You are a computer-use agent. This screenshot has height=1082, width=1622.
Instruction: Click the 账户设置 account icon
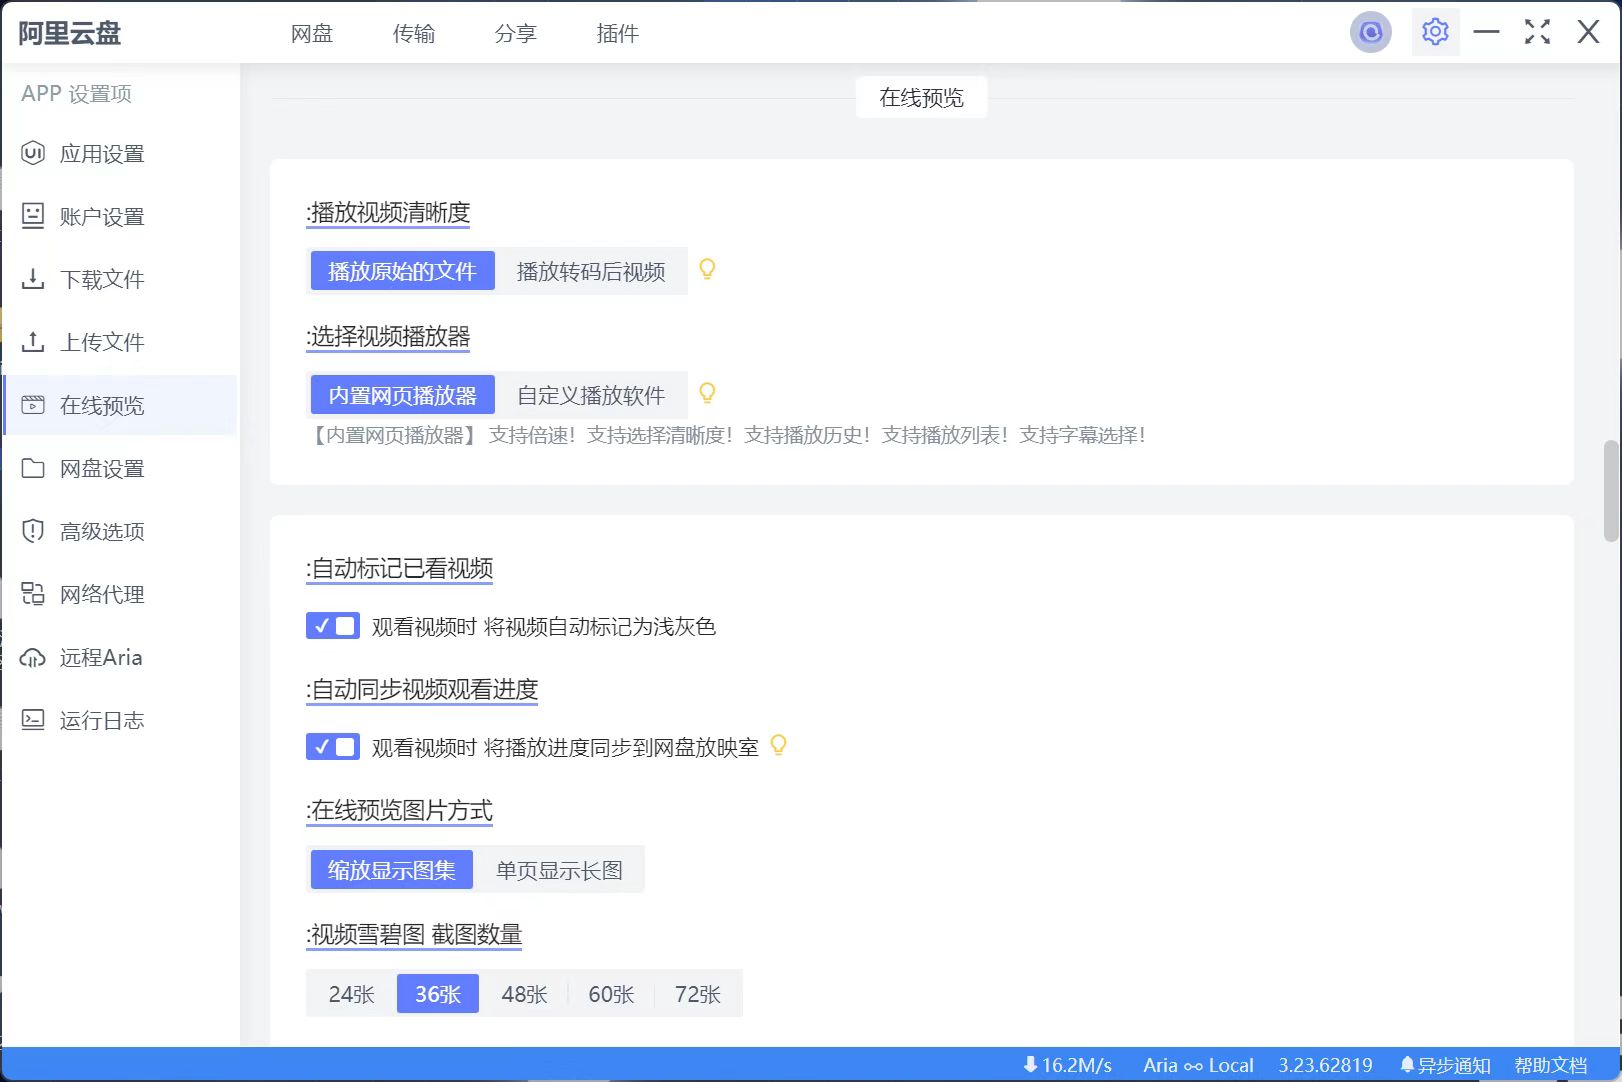(33, 216)
